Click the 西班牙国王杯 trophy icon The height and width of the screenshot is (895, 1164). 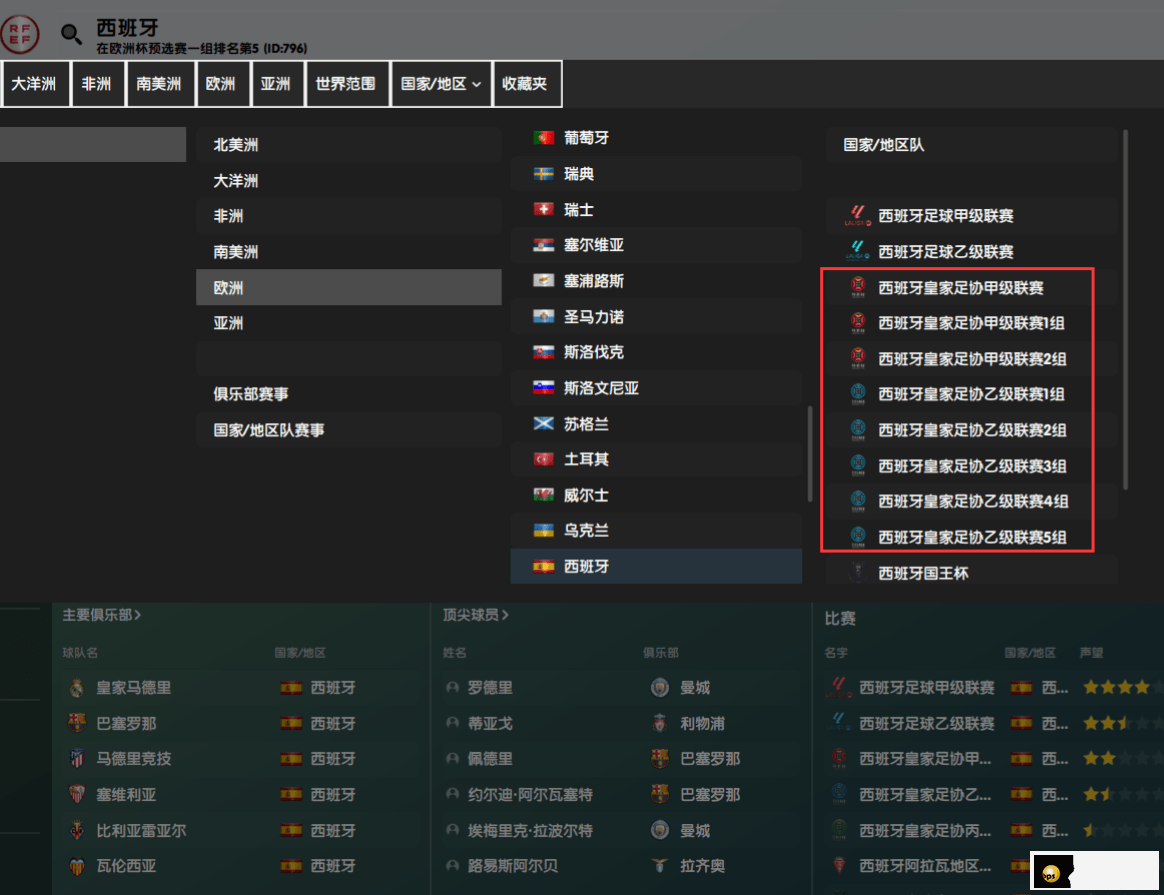pos(857,573)
